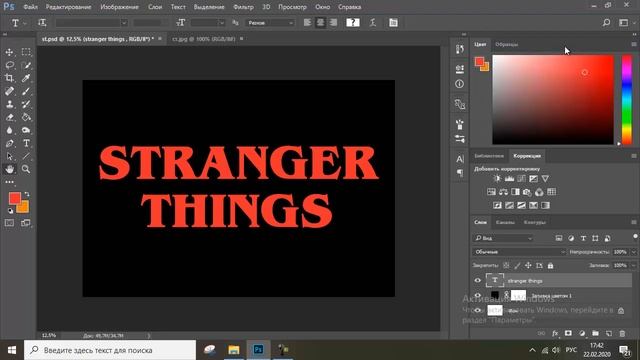This screenshot has width=640, height=360.
Task: Create new group folder icon
Action: pyautogui.click(x=596, y=333)
